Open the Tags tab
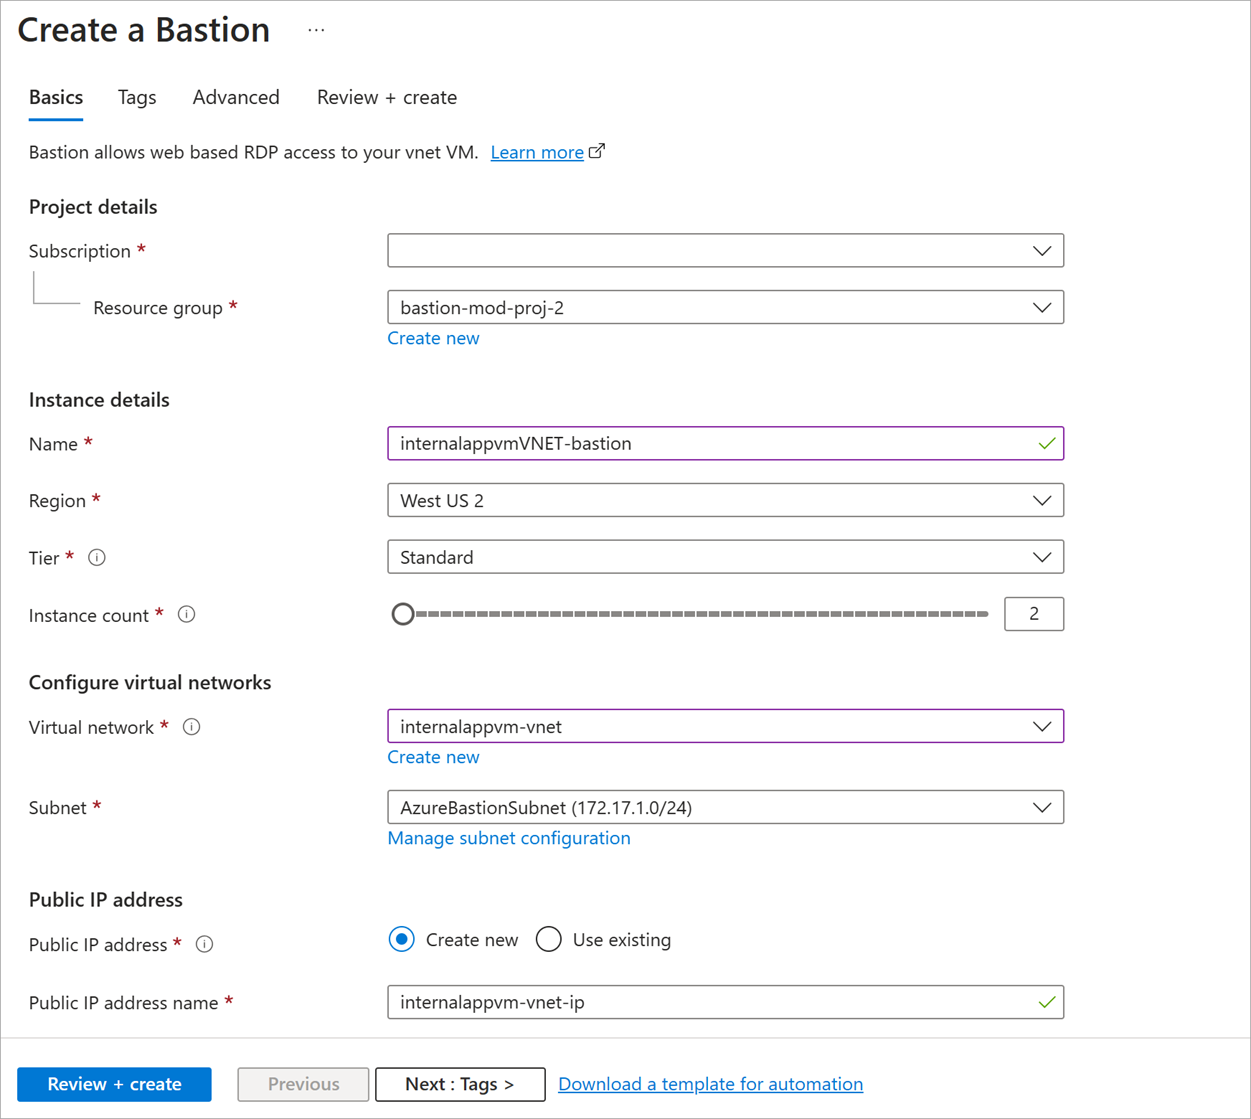Viewport: 1251px width, 1119px height. point(137,97)
